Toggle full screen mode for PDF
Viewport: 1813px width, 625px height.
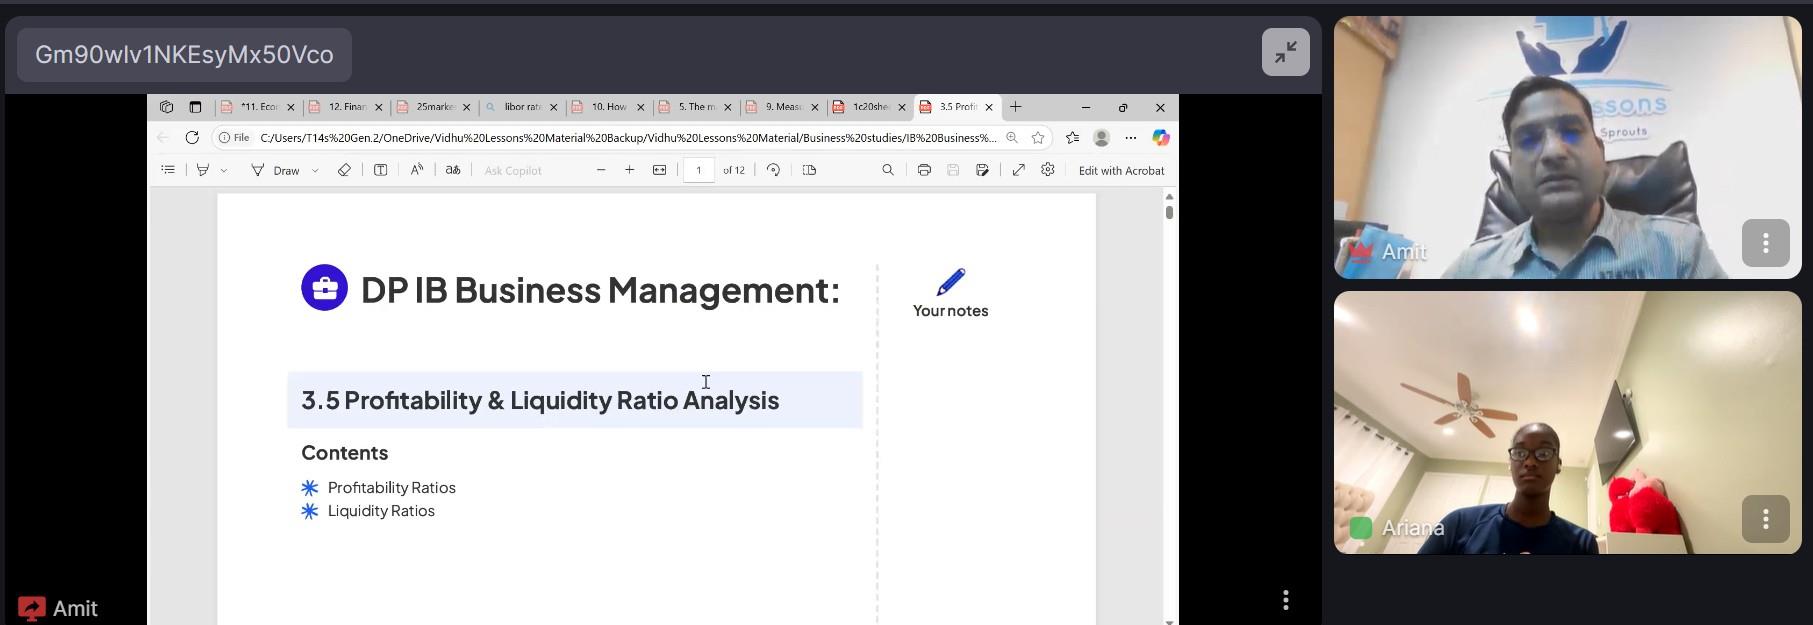coord(1018,170)
